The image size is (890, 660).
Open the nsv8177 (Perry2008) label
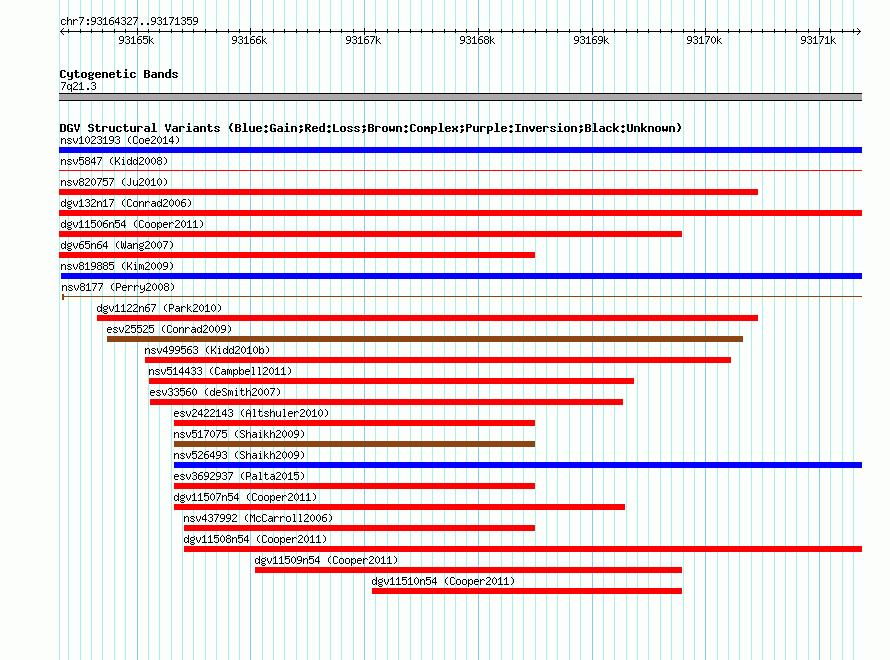point(118,287)
